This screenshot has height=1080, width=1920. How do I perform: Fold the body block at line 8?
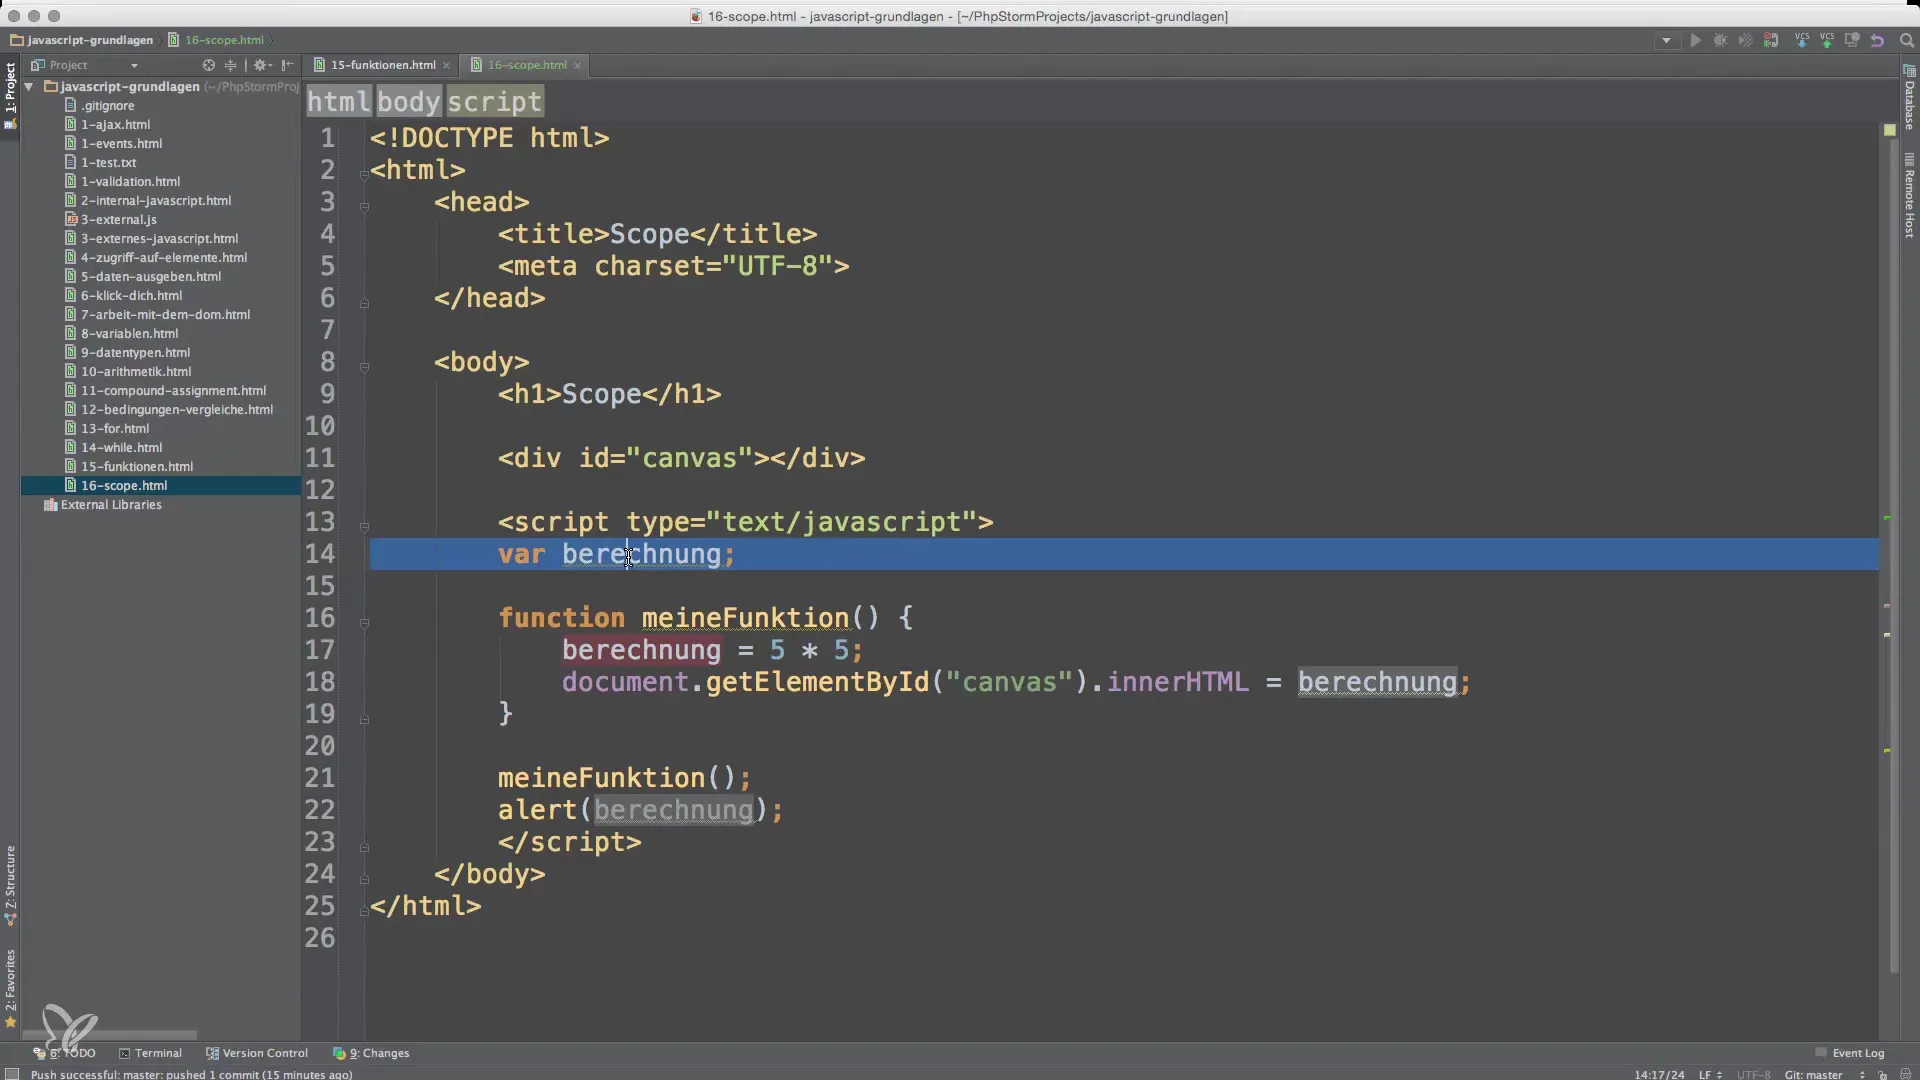(x=364, y=367)
